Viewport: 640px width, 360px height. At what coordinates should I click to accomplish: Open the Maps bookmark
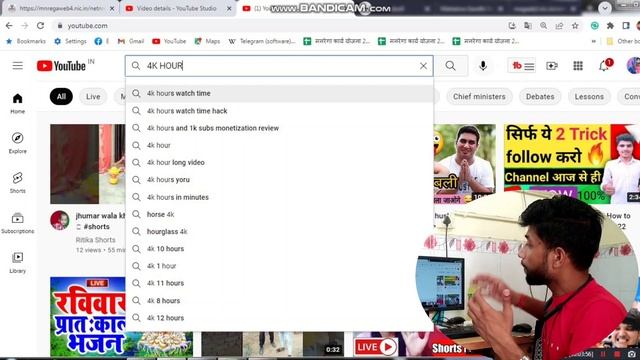pyautogui.click(x=207, y=41)
